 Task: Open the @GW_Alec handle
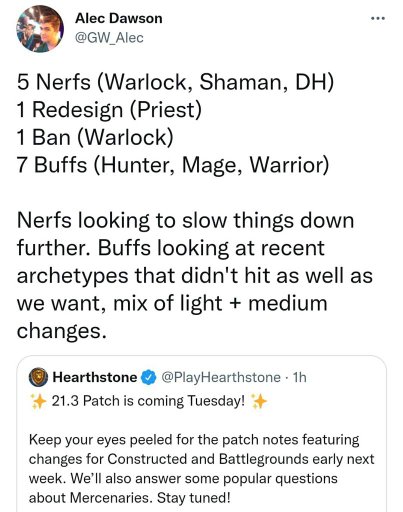[x=109, y=38]
